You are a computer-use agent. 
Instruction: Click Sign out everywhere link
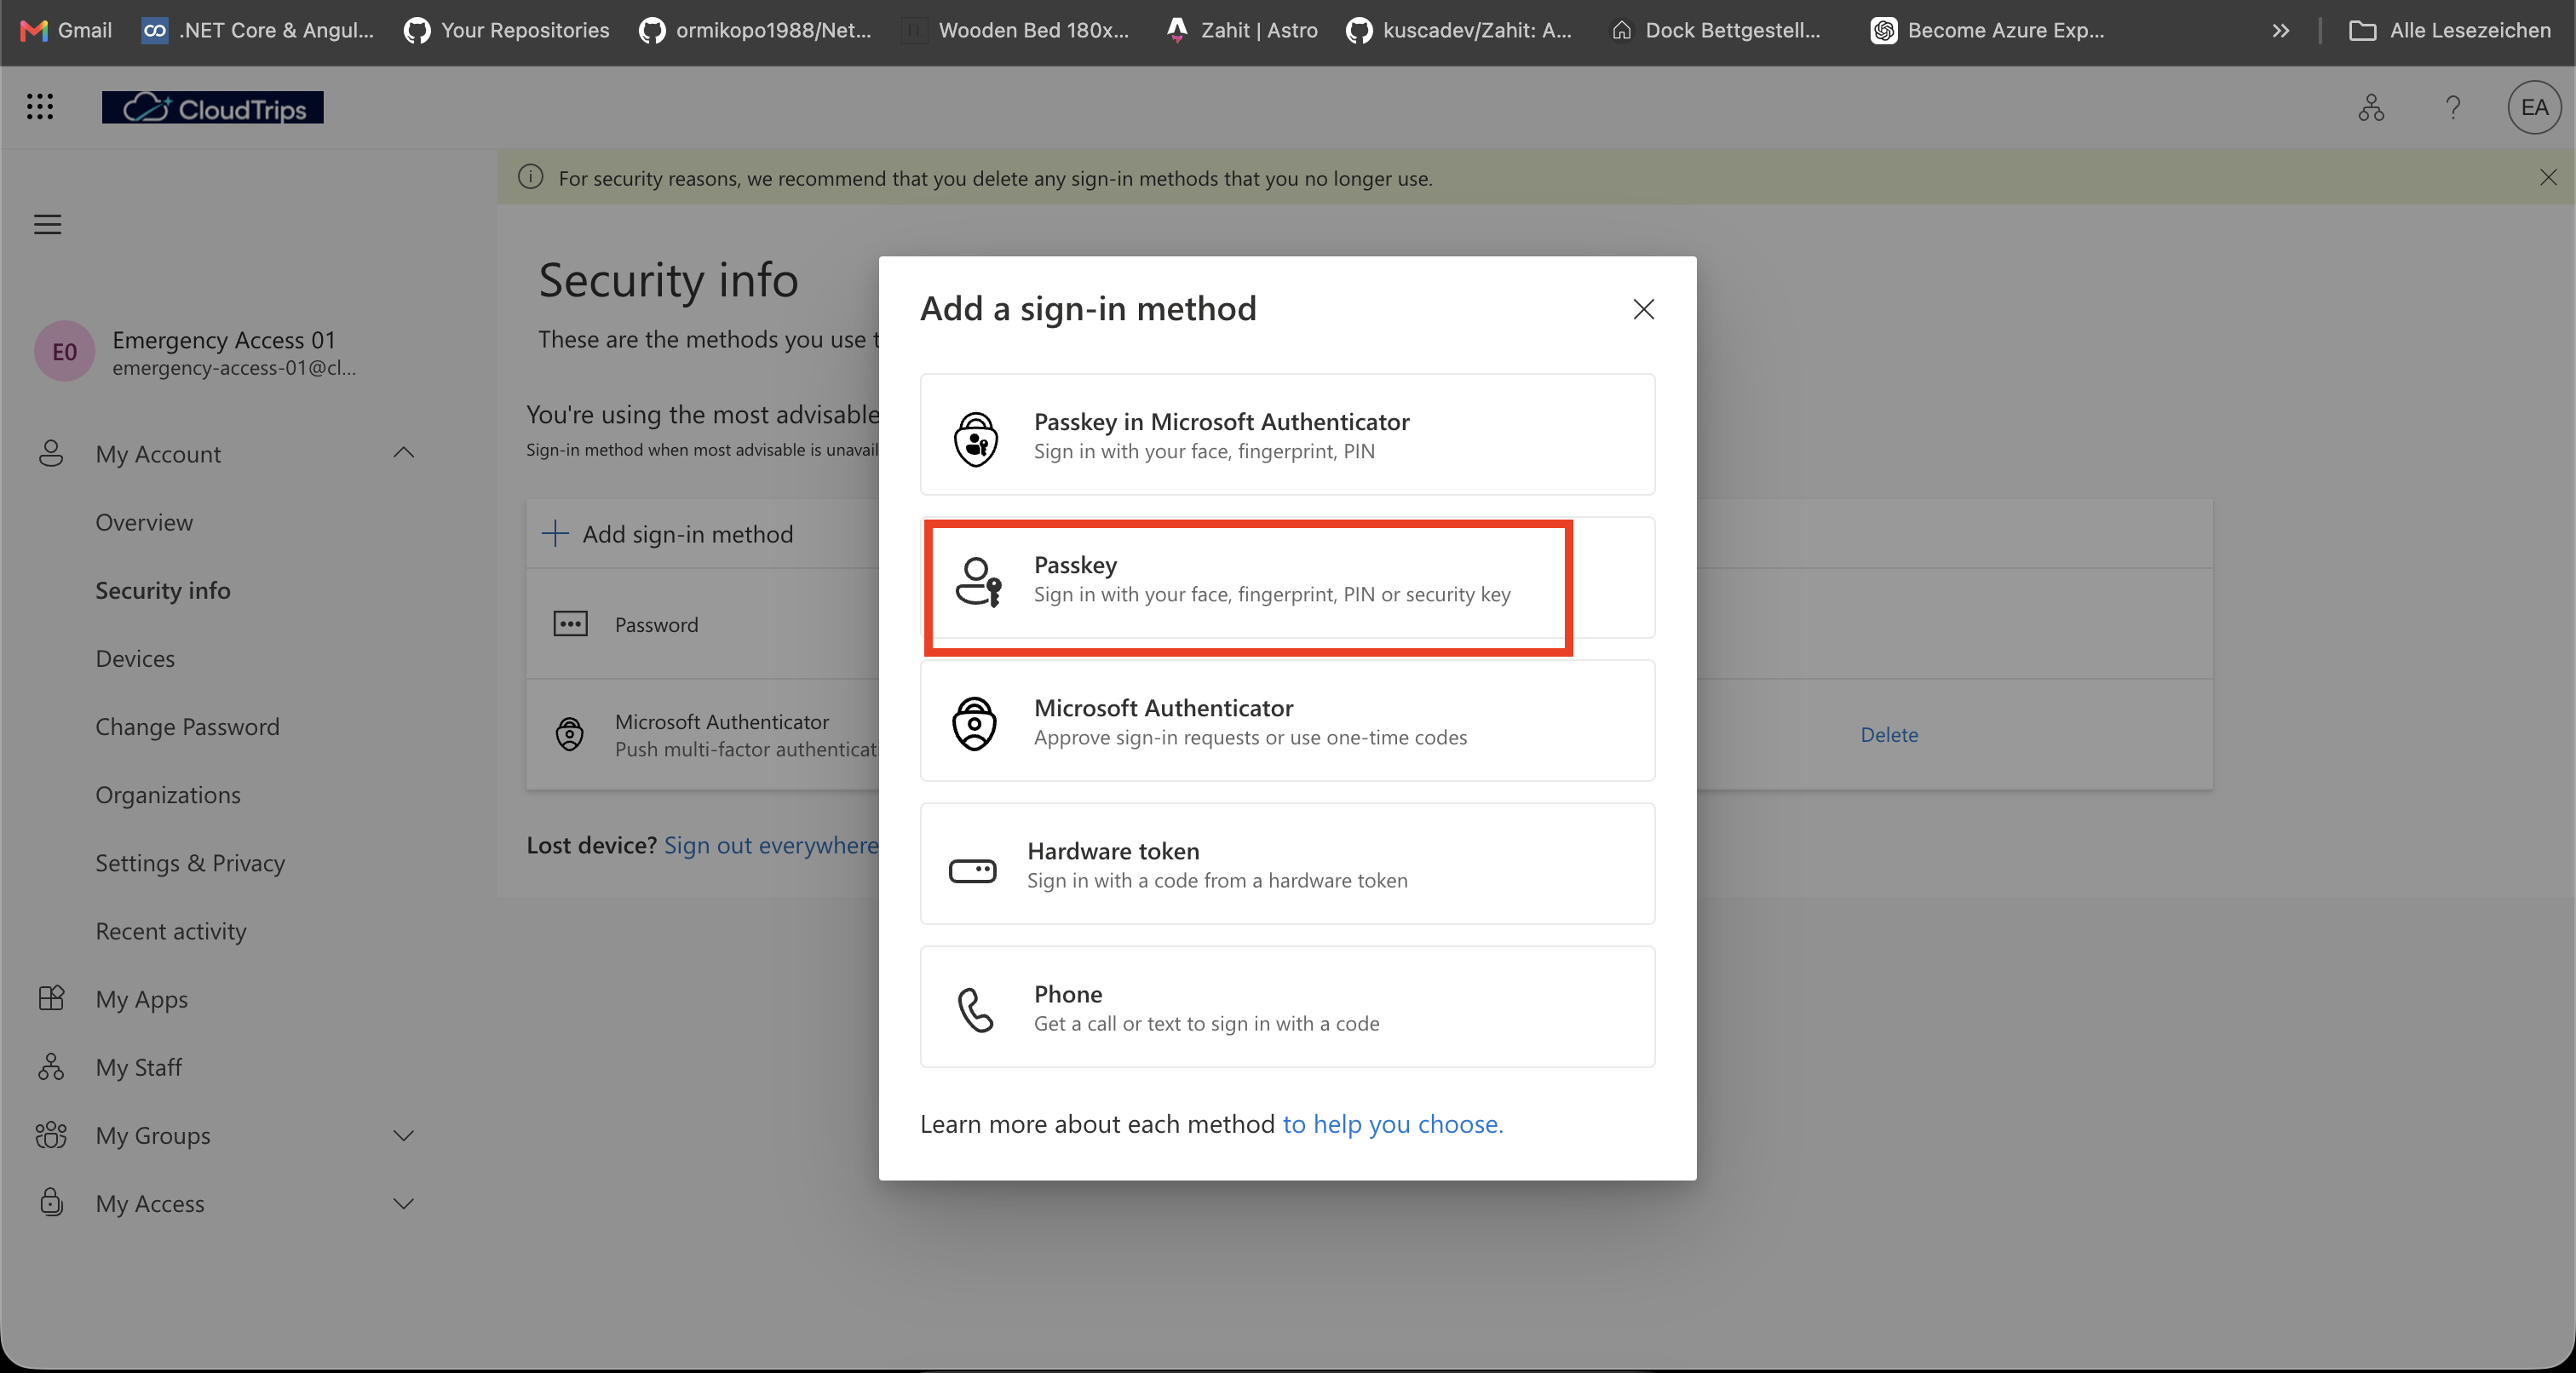click(771, 844)
